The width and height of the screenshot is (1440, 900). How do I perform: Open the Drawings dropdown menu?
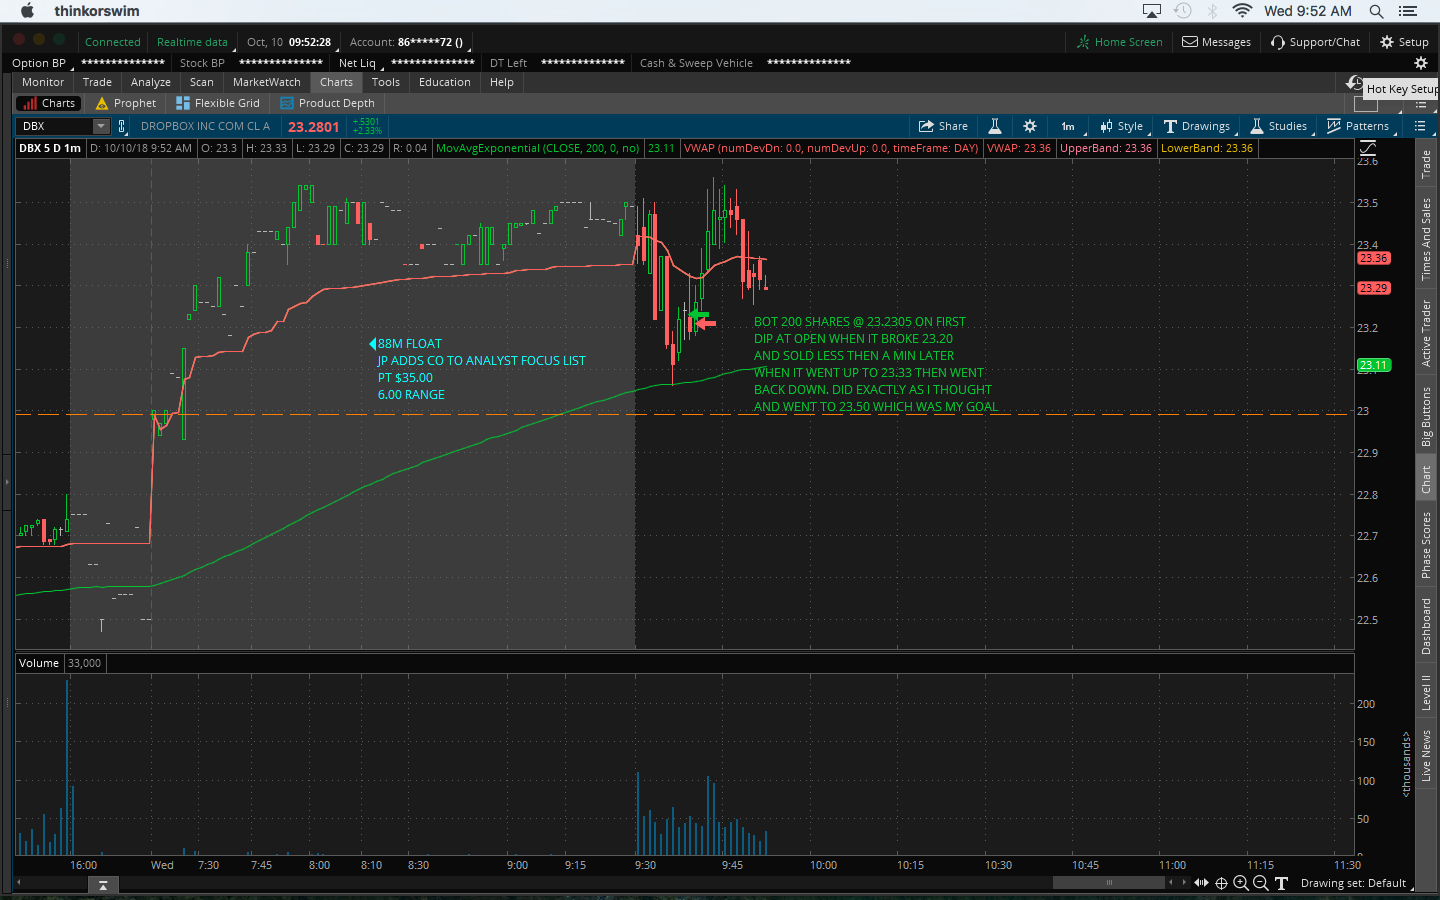pos(1197,126)
